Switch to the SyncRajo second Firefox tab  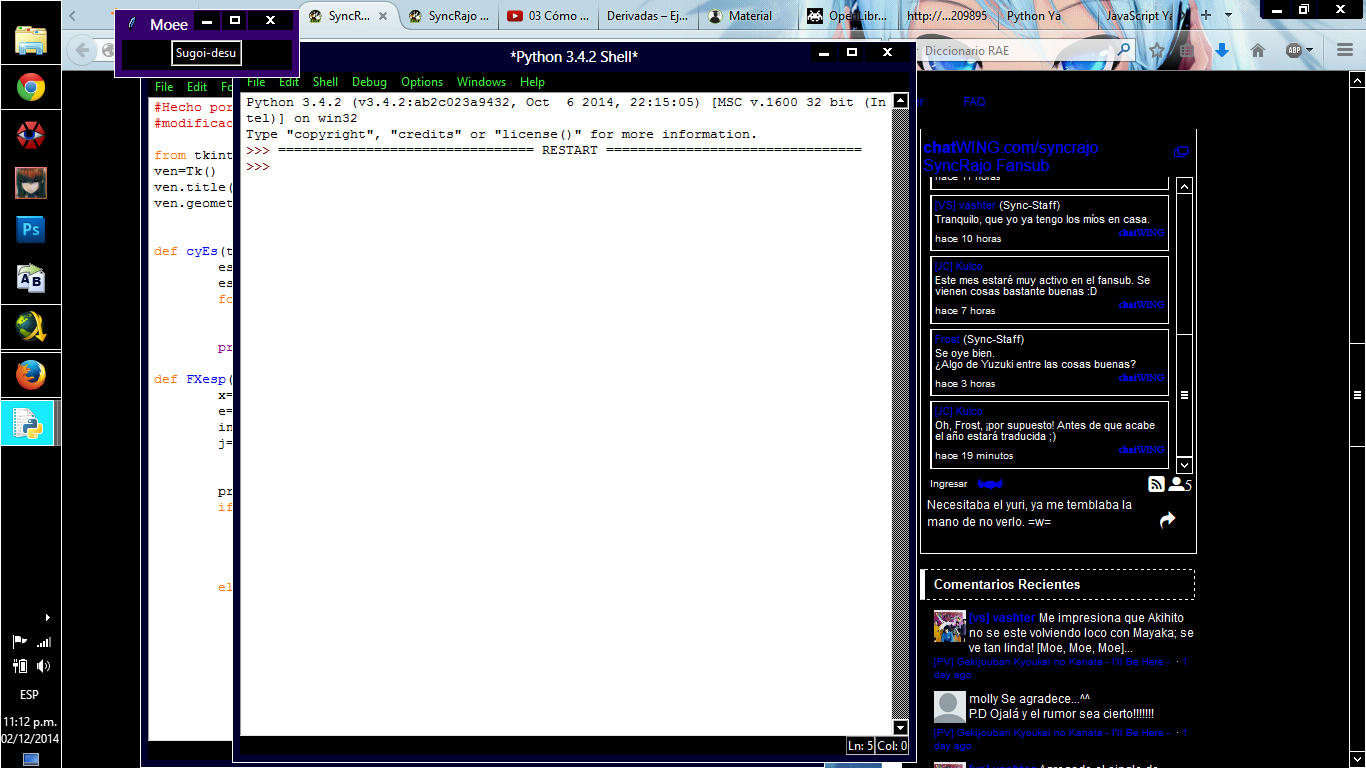[x=448, y=16]
